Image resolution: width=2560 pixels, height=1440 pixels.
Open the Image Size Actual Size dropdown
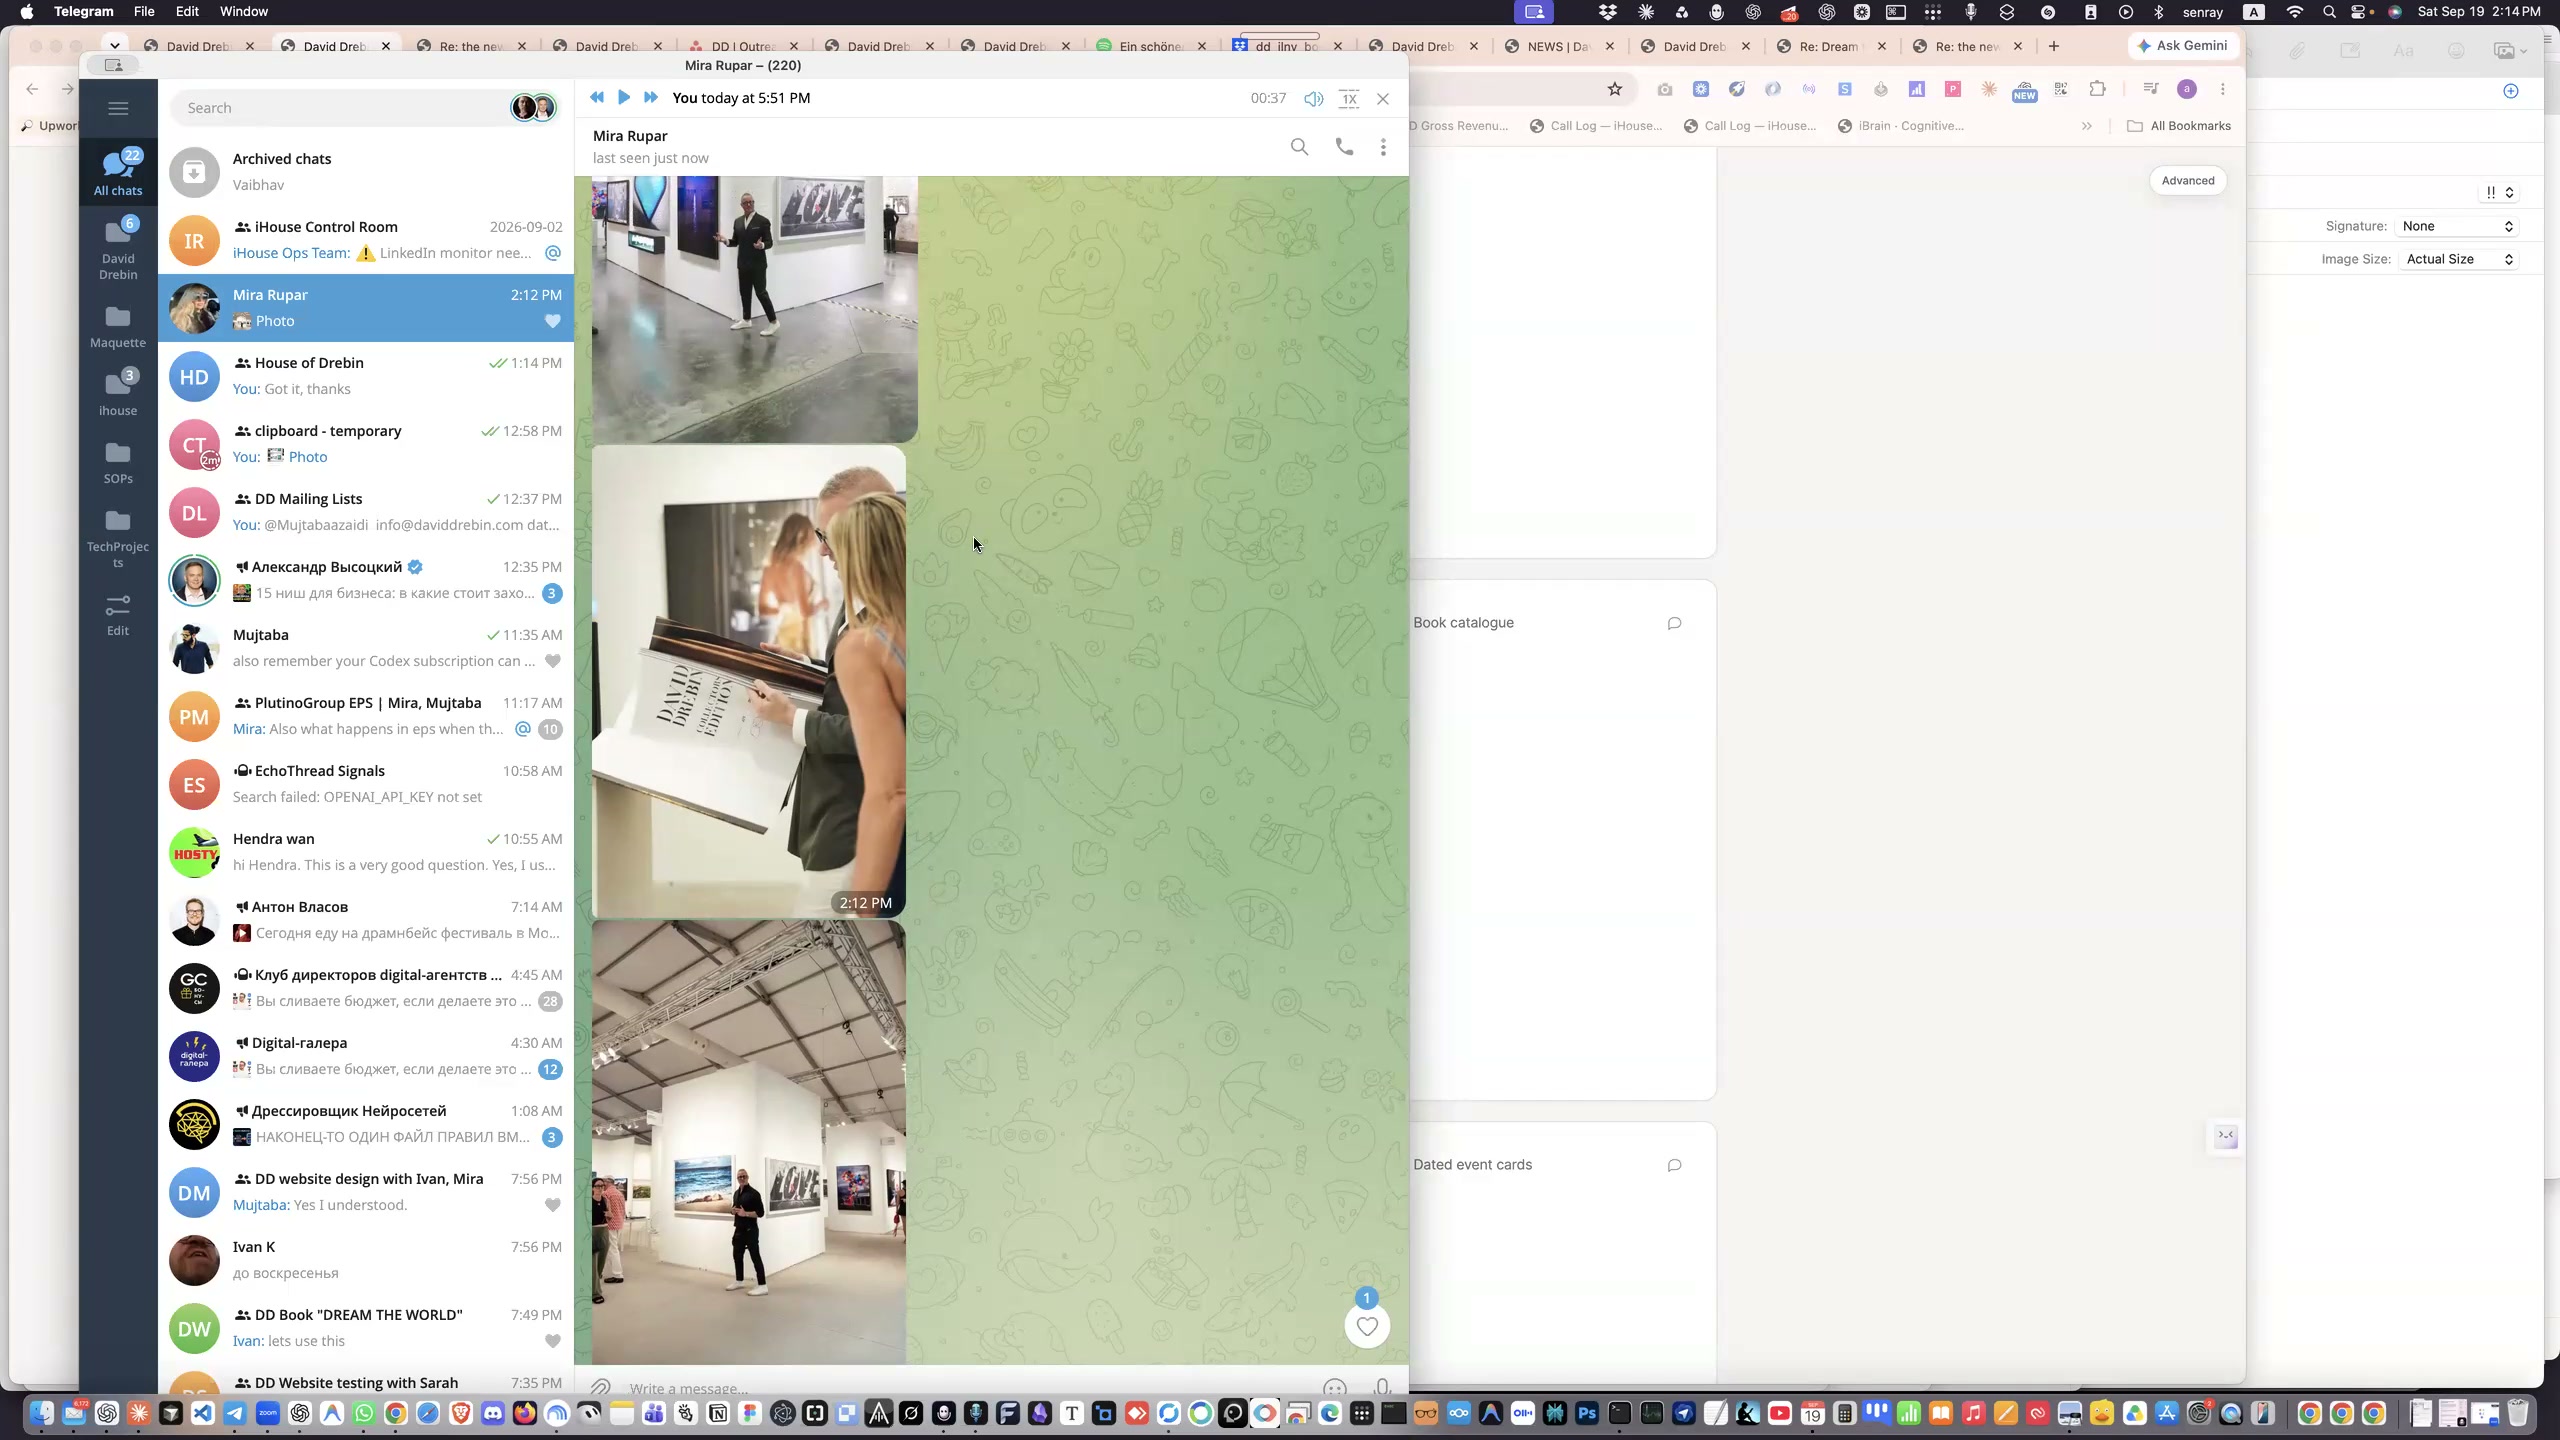pos(2458,259)
